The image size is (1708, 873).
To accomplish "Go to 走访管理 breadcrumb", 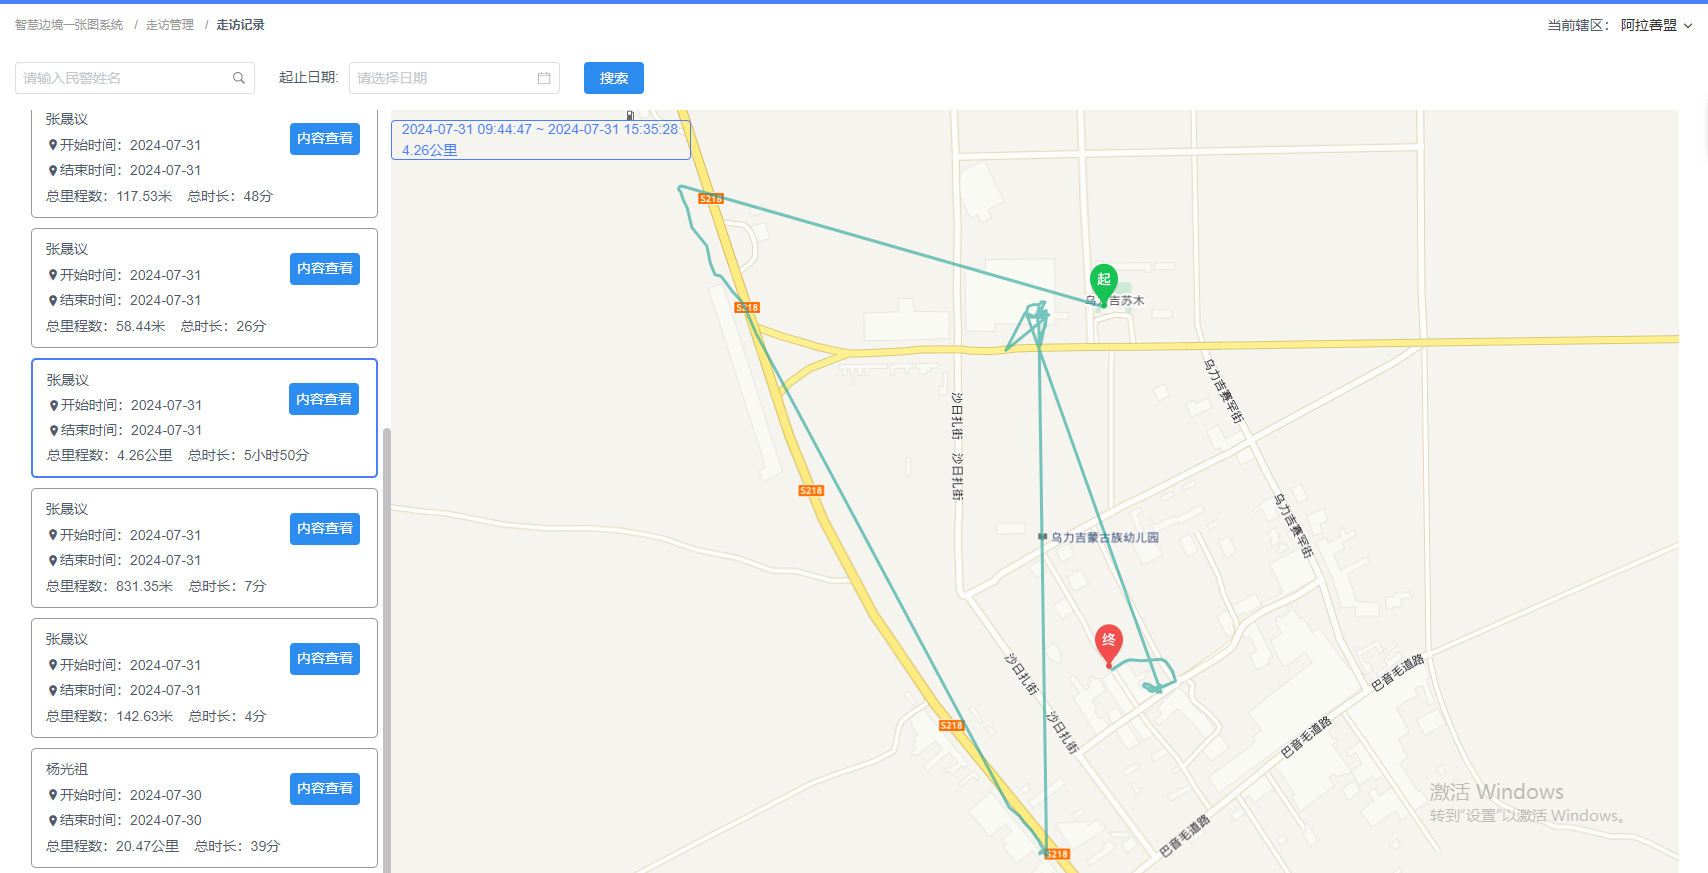I will (x=170, y=25).
